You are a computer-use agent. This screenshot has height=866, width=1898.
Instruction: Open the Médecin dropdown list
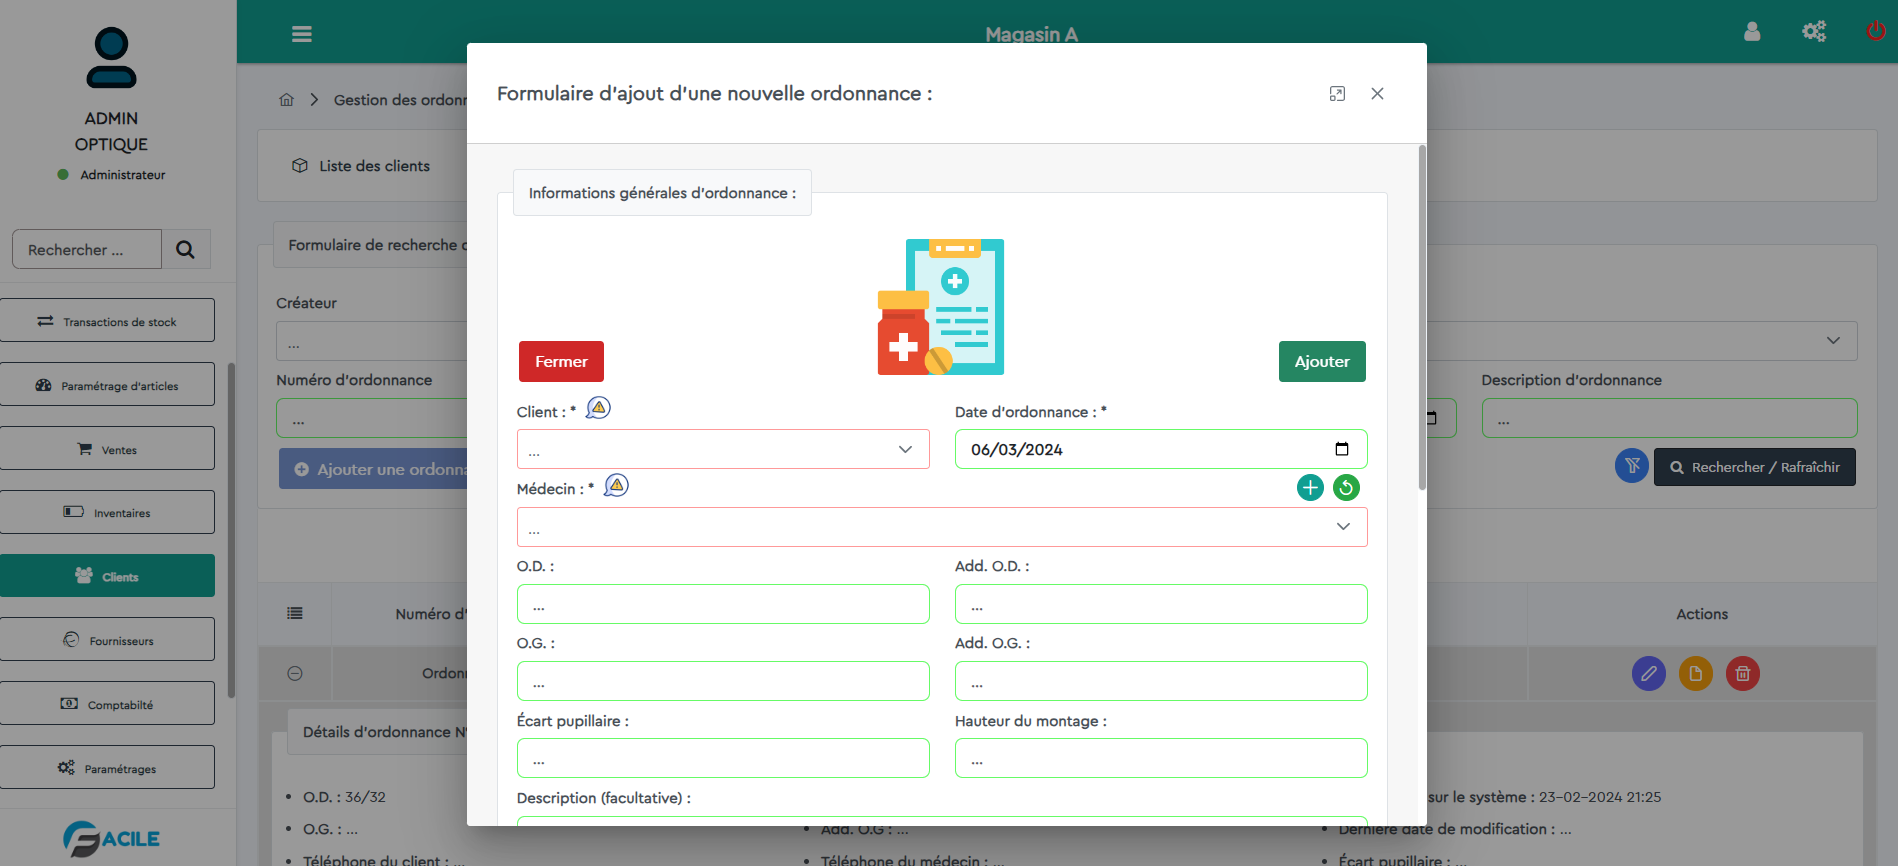941,527
